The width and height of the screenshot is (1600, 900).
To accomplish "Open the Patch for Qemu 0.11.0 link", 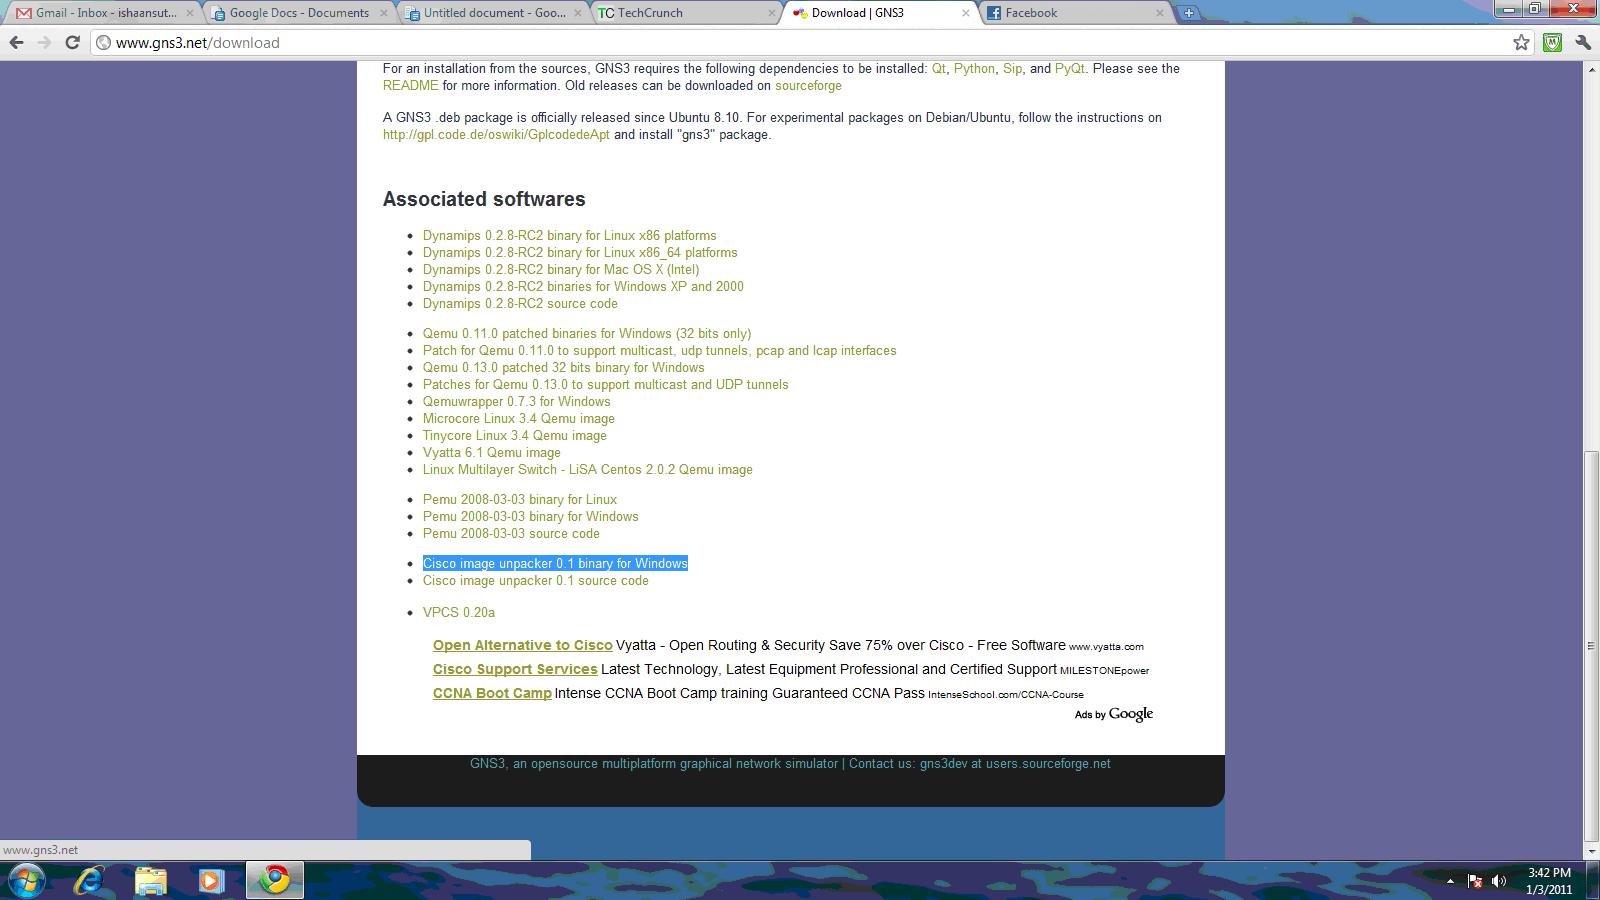I will coord(659,351).
